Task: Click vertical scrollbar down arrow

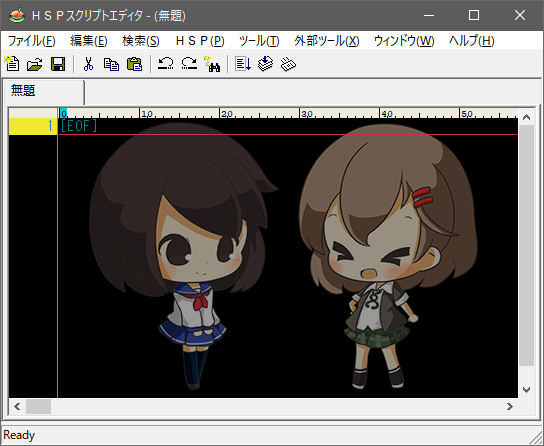Action: tap(526, 390)
